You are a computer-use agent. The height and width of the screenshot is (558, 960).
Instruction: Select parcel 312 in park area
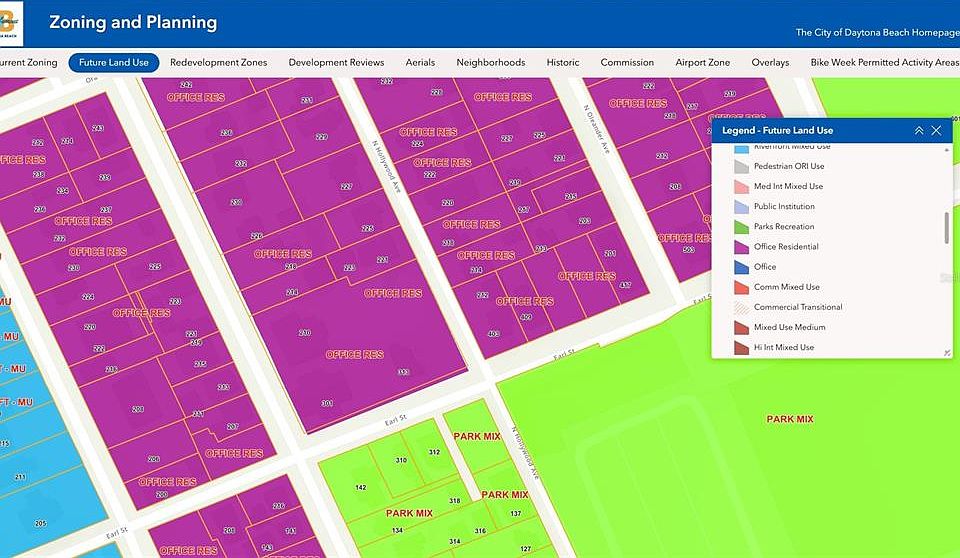pos(434,453)
